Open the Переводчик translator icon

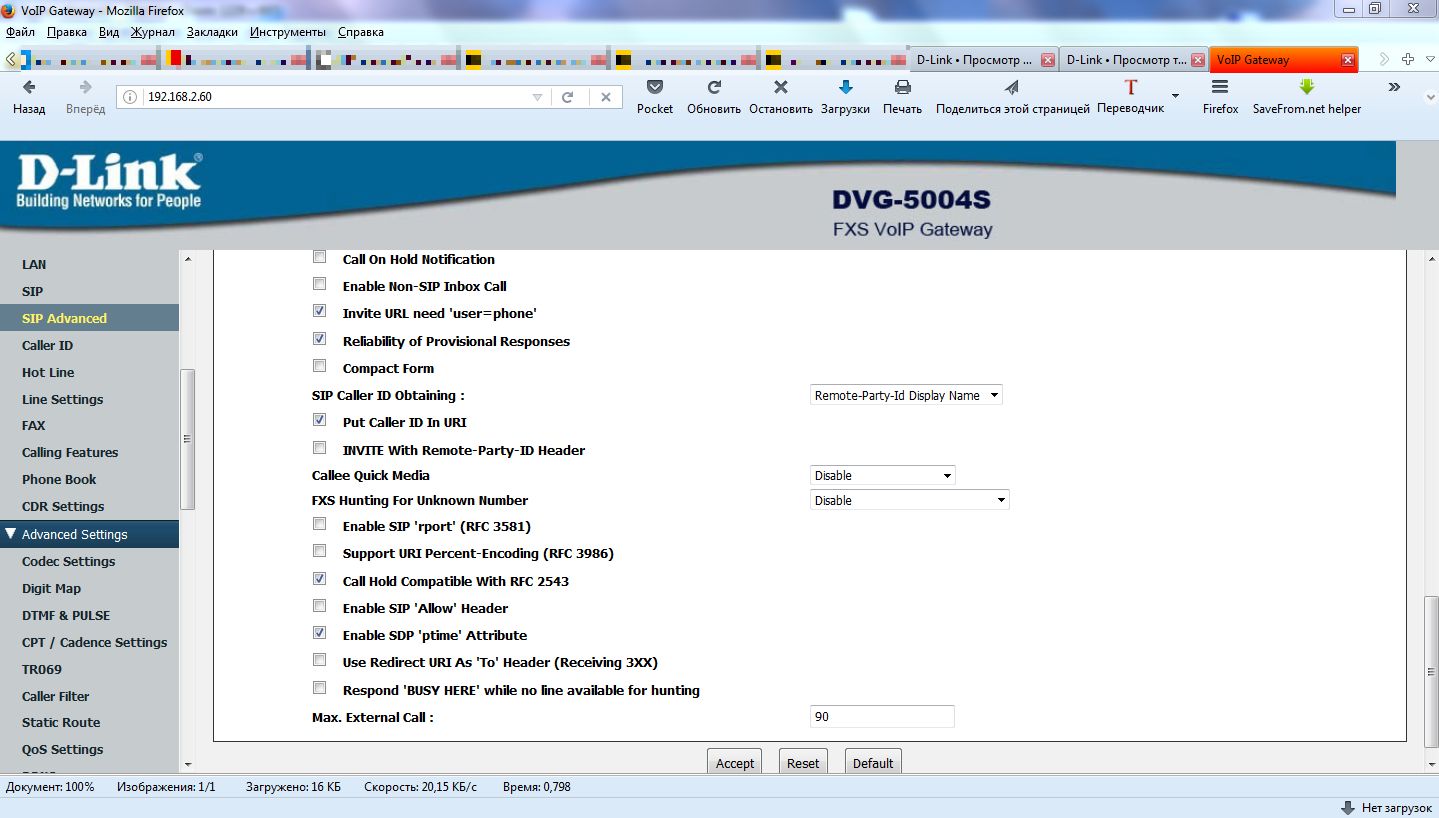(1131, 87)
